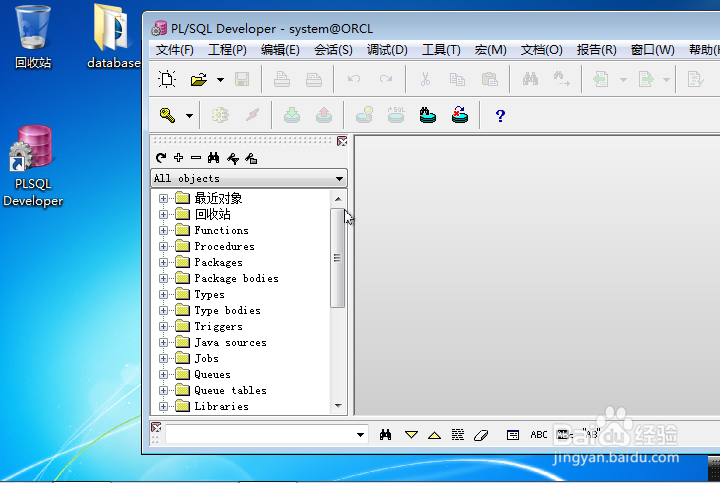Open the dropdown arrow beside the key icon
The width and height of the screenshot is (720, 483).
point(189,116)
